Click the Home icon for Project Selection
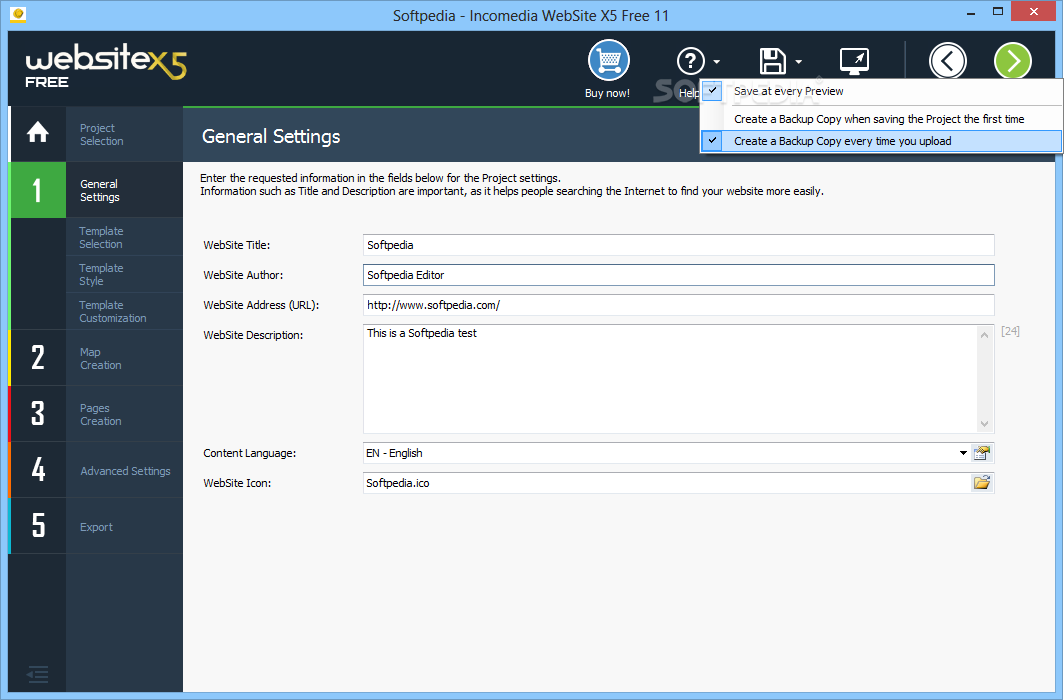 (38, 134)
